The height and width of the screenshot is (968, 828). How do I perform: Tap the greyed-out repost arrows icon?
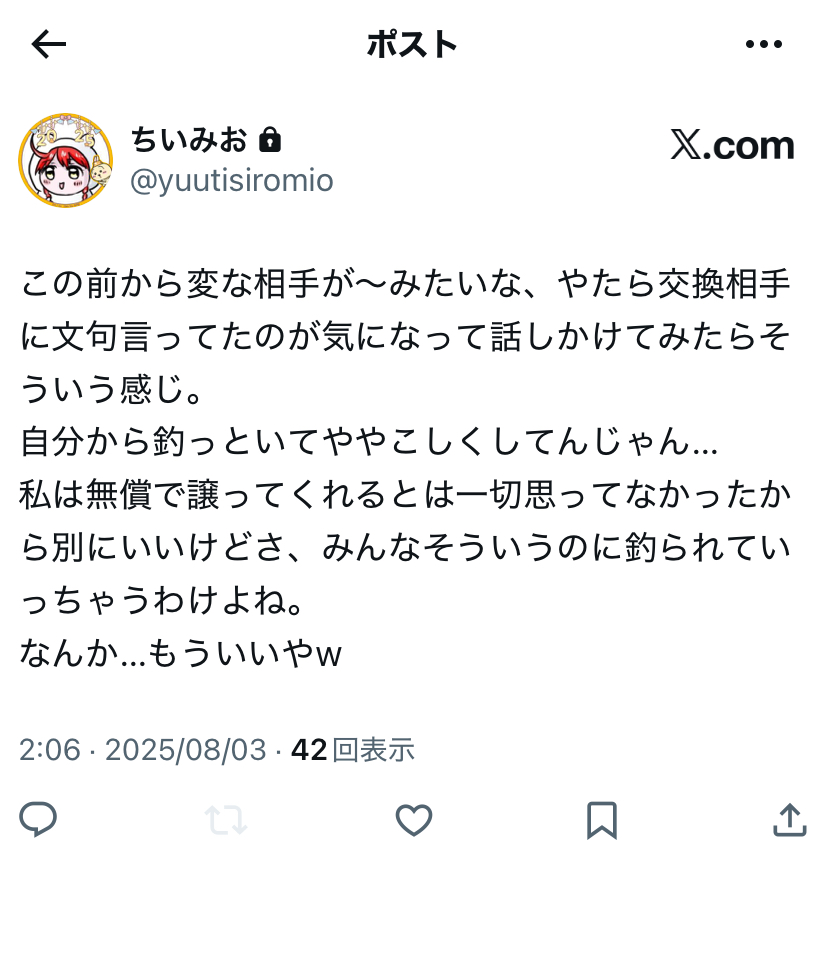[x=226, y=820]
